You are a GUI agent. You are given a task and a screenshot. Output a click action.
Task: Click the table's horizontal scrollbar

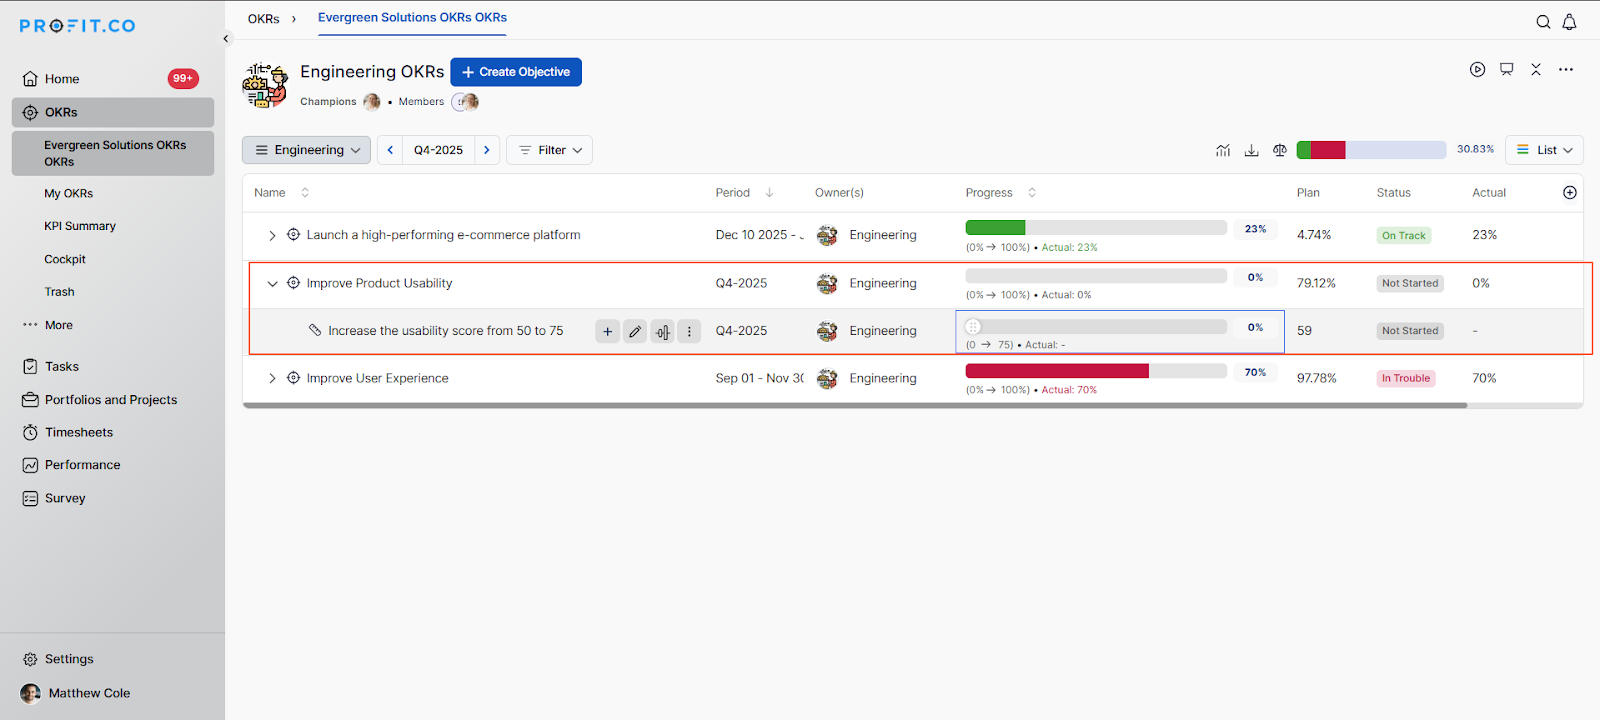click(855, 405)
